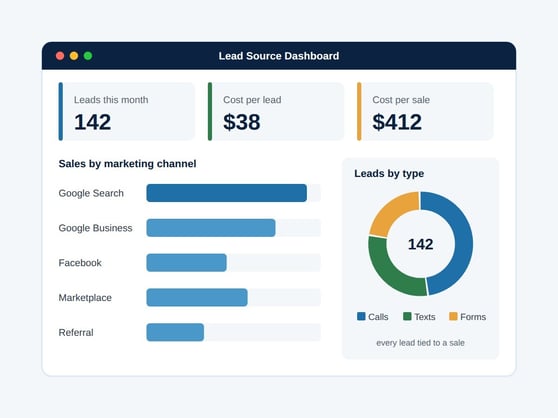Click the "Leads this month" label
558x418 pixels.
pyautogui.click(x=111, y=100)
